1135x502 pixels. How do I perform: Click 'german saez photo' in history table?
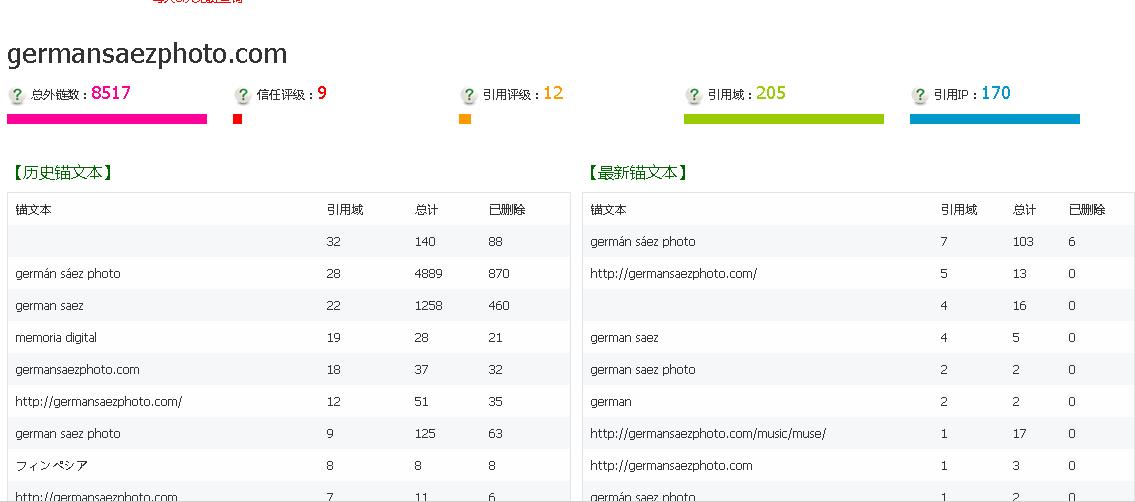[68, 434]
